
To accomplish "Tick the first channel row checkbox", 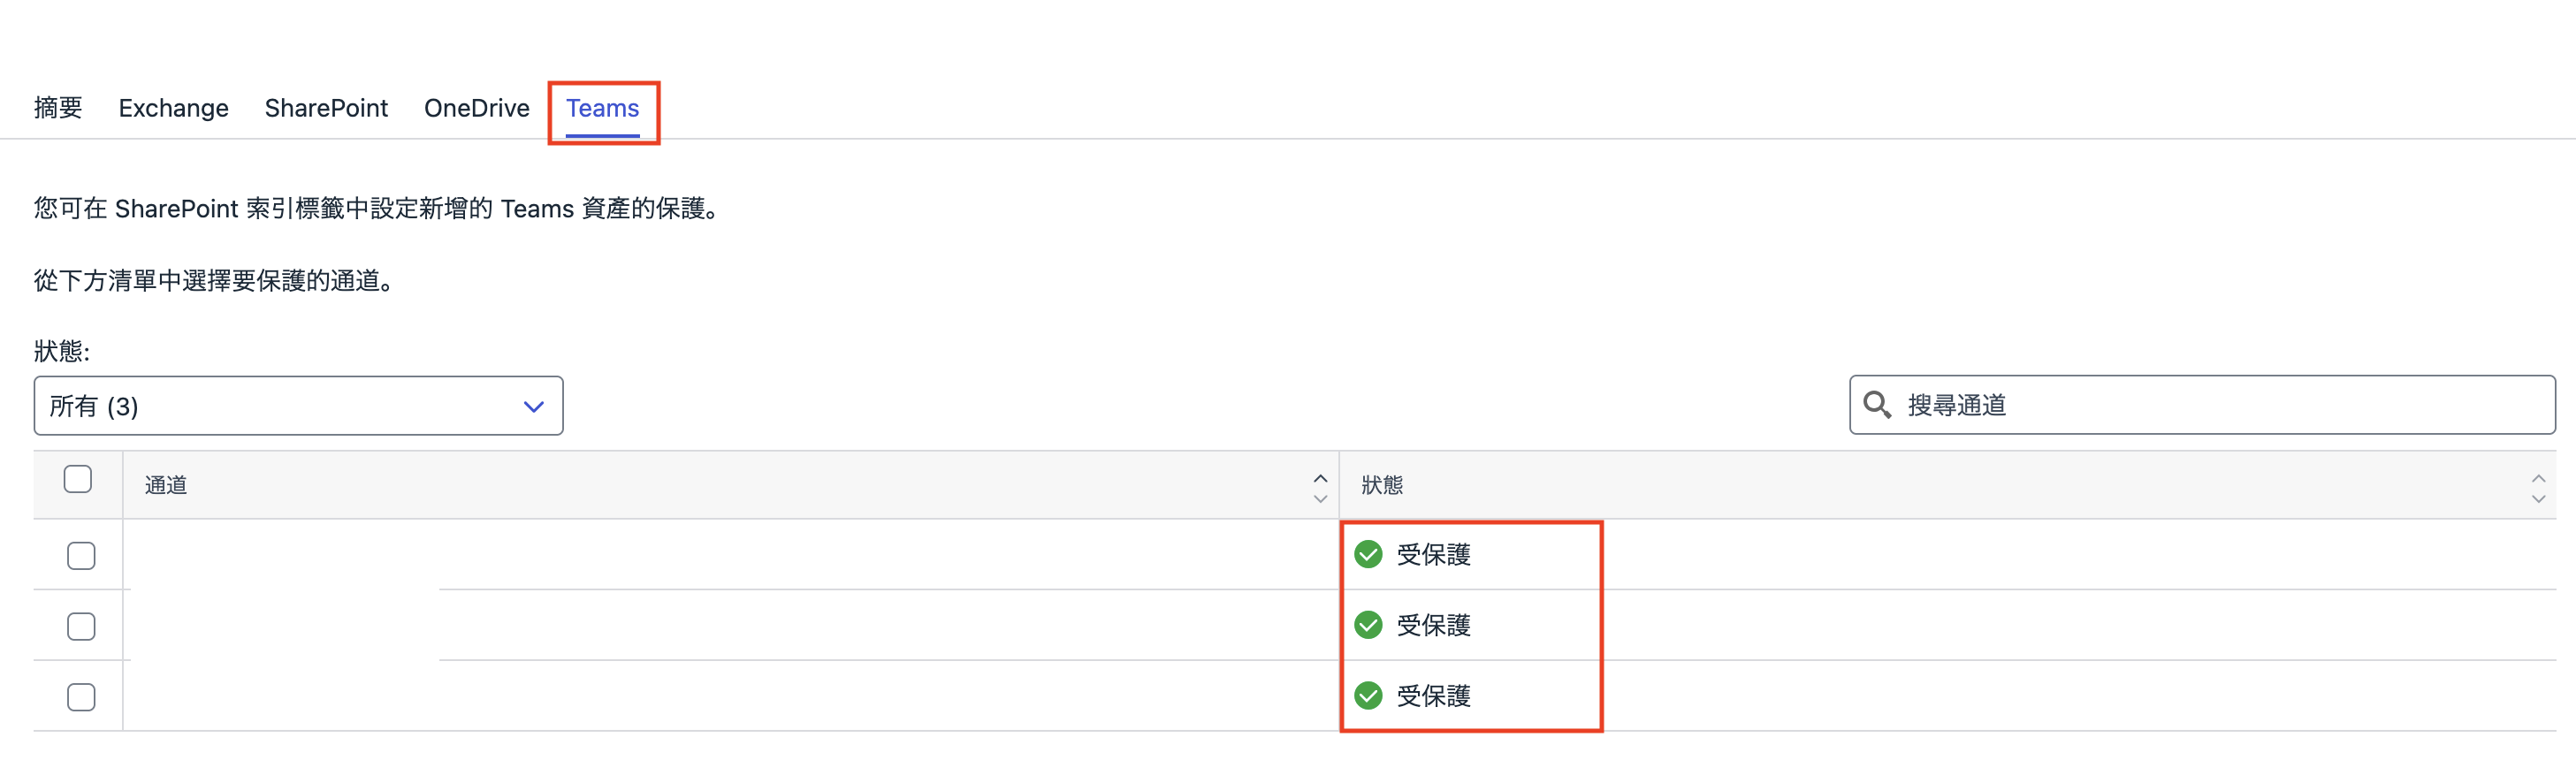I will [x=81, y=556].
